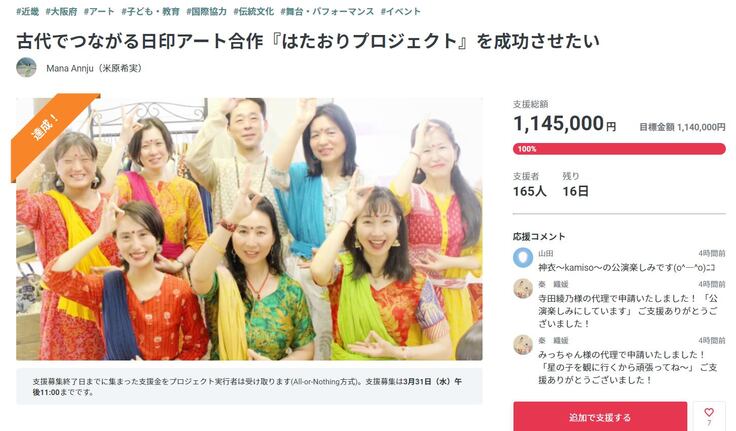
Task: Select the #国際協力 tag
Action: (x=206, y=12)
